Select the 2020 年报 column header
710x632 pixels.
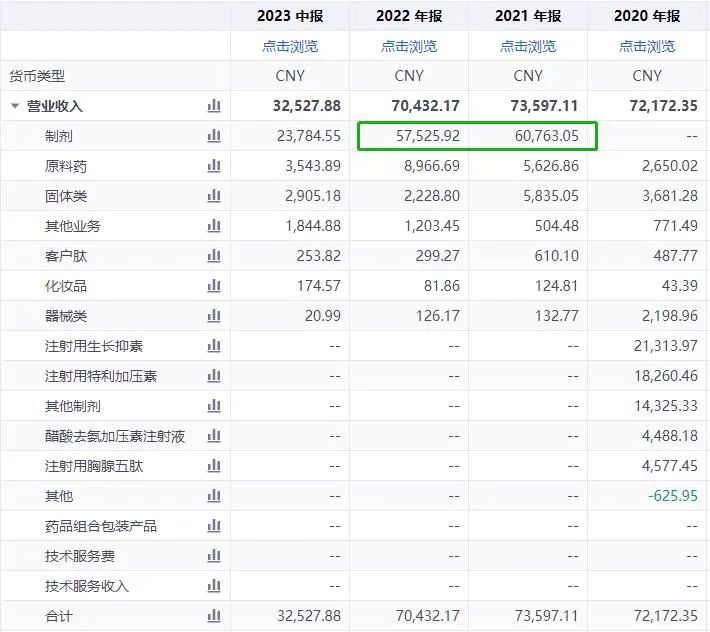(647, 16)
